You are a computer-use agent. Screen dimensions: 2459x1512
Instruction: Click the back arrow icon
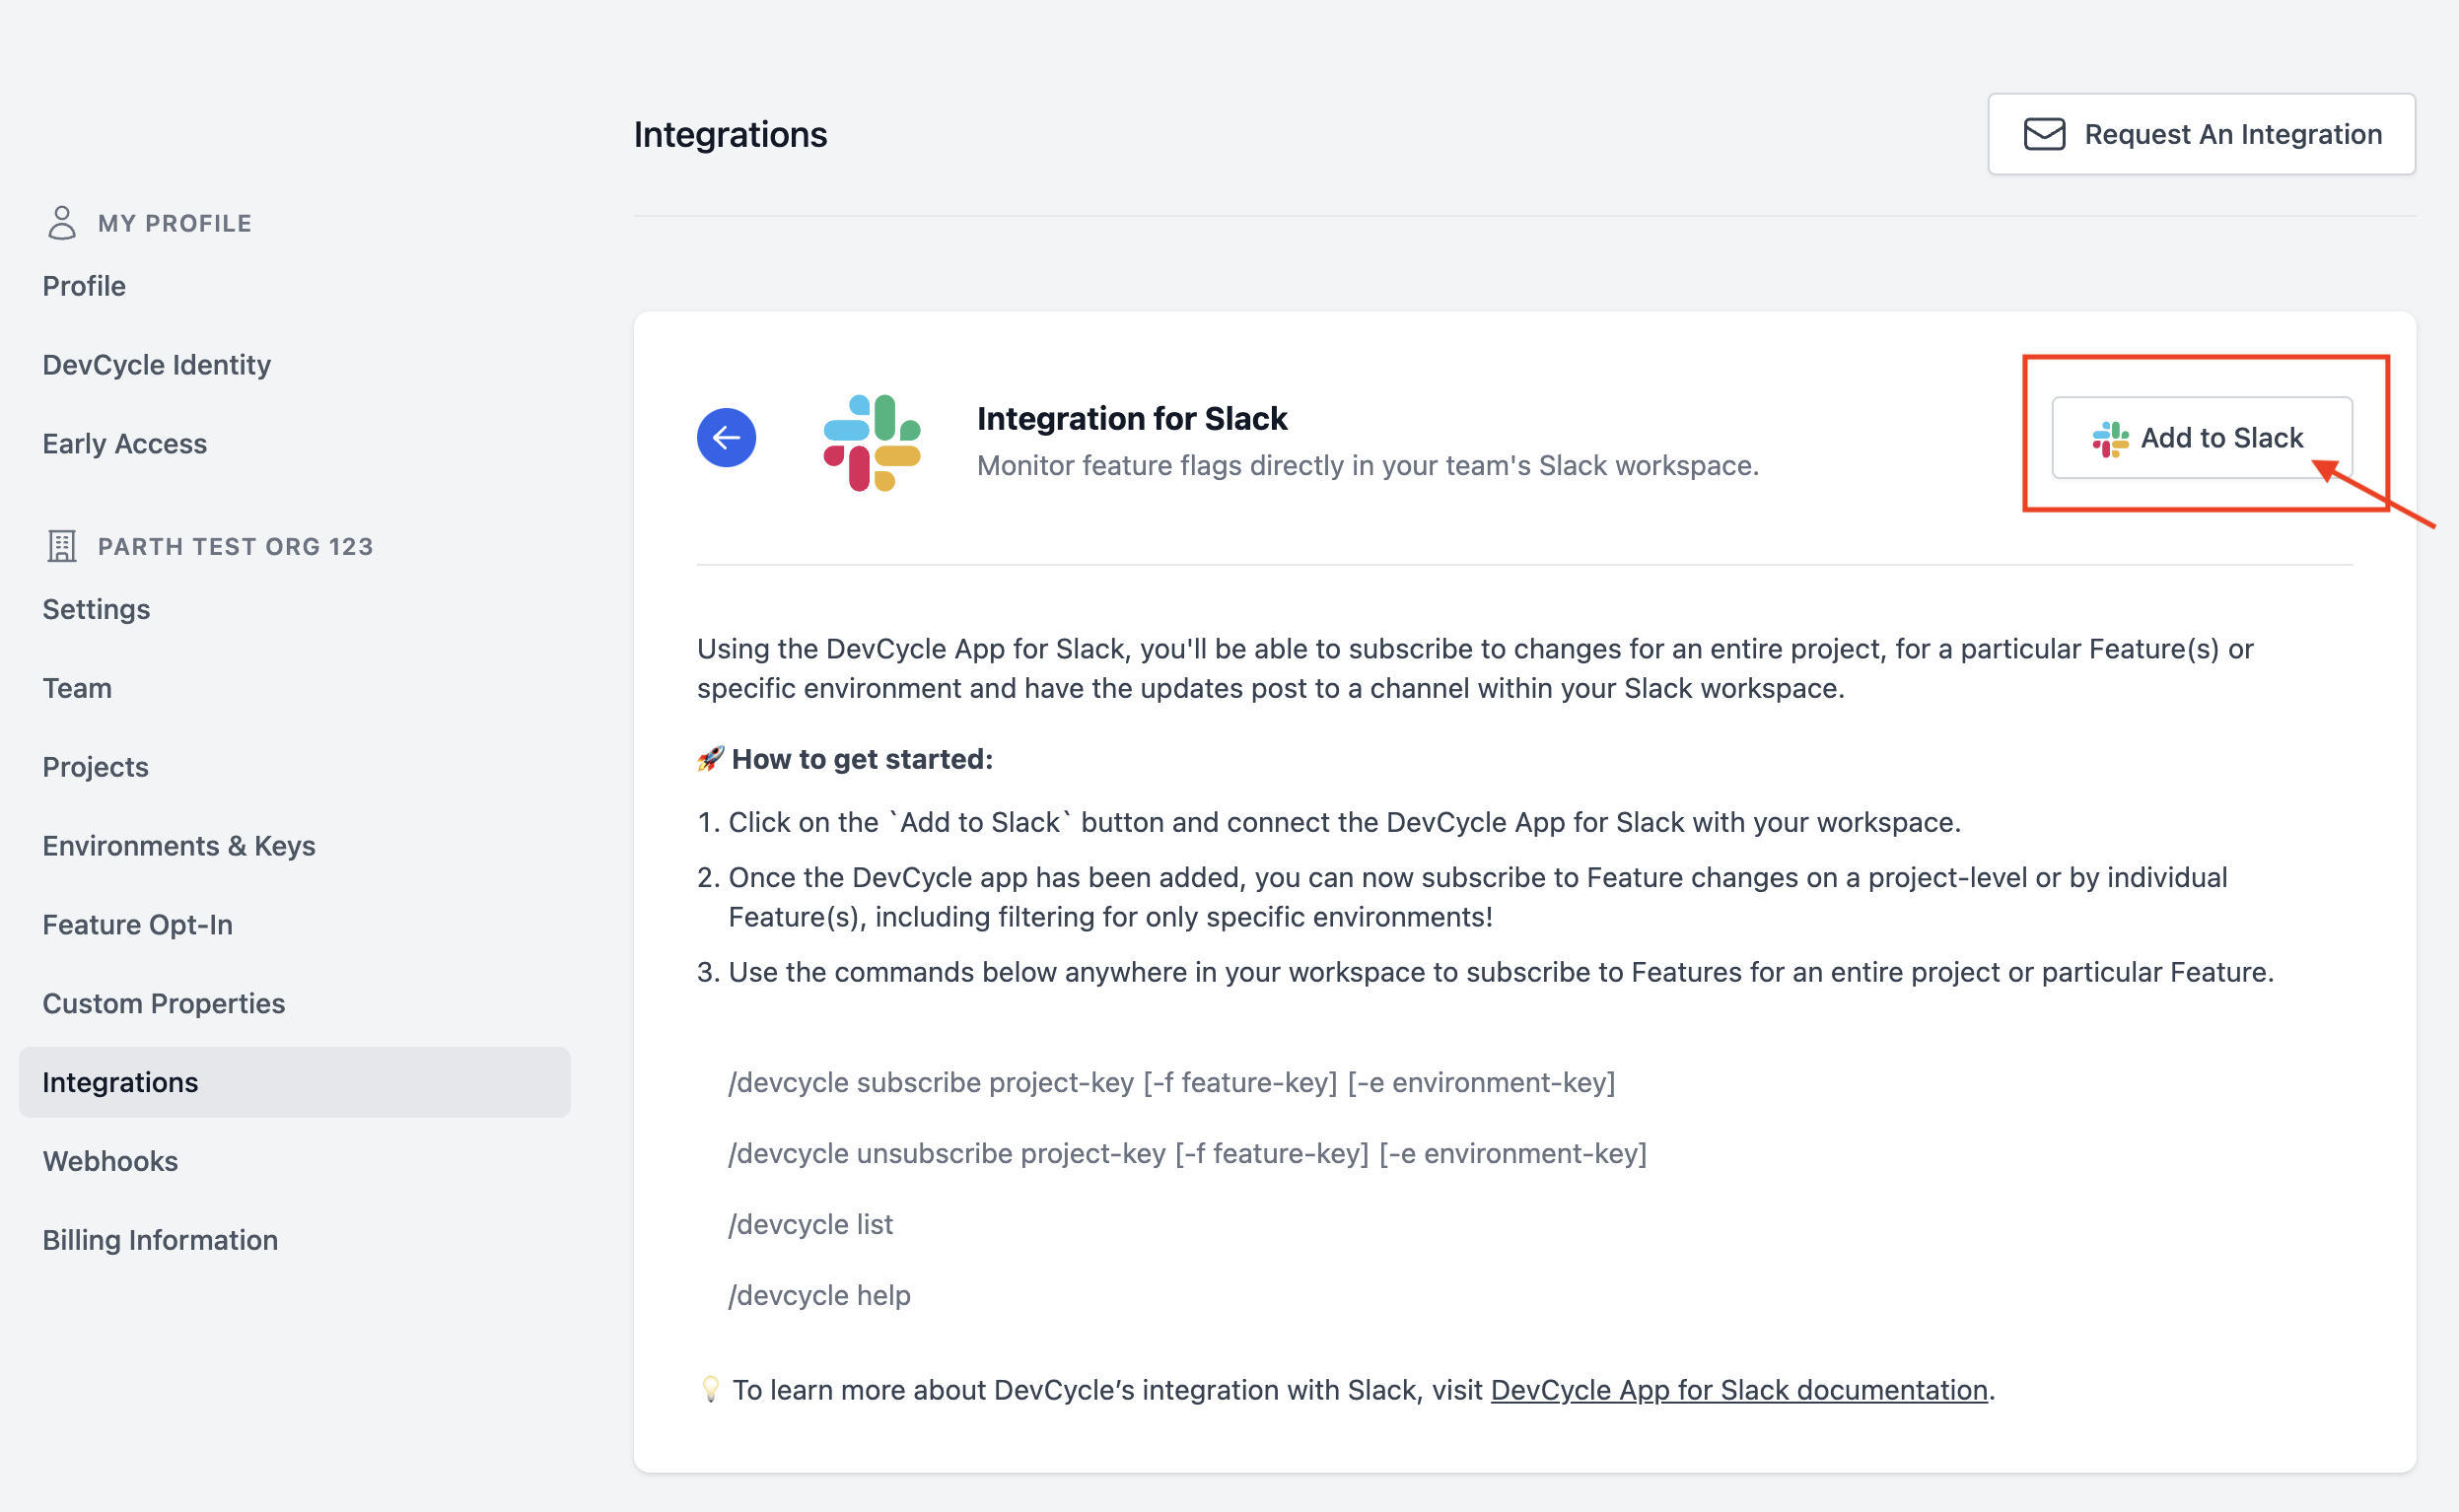point(728,438)
